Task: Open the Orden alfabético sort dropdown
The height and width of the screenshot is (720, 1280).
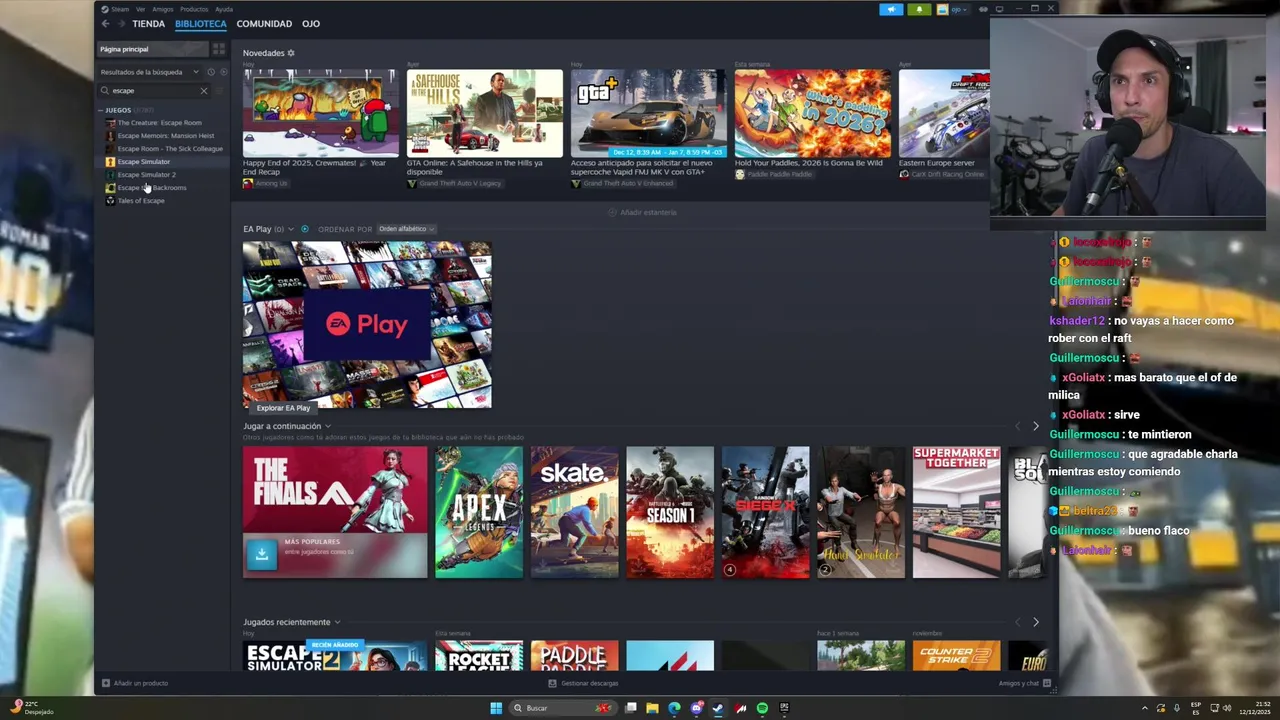Action: [x=406, y=229]
